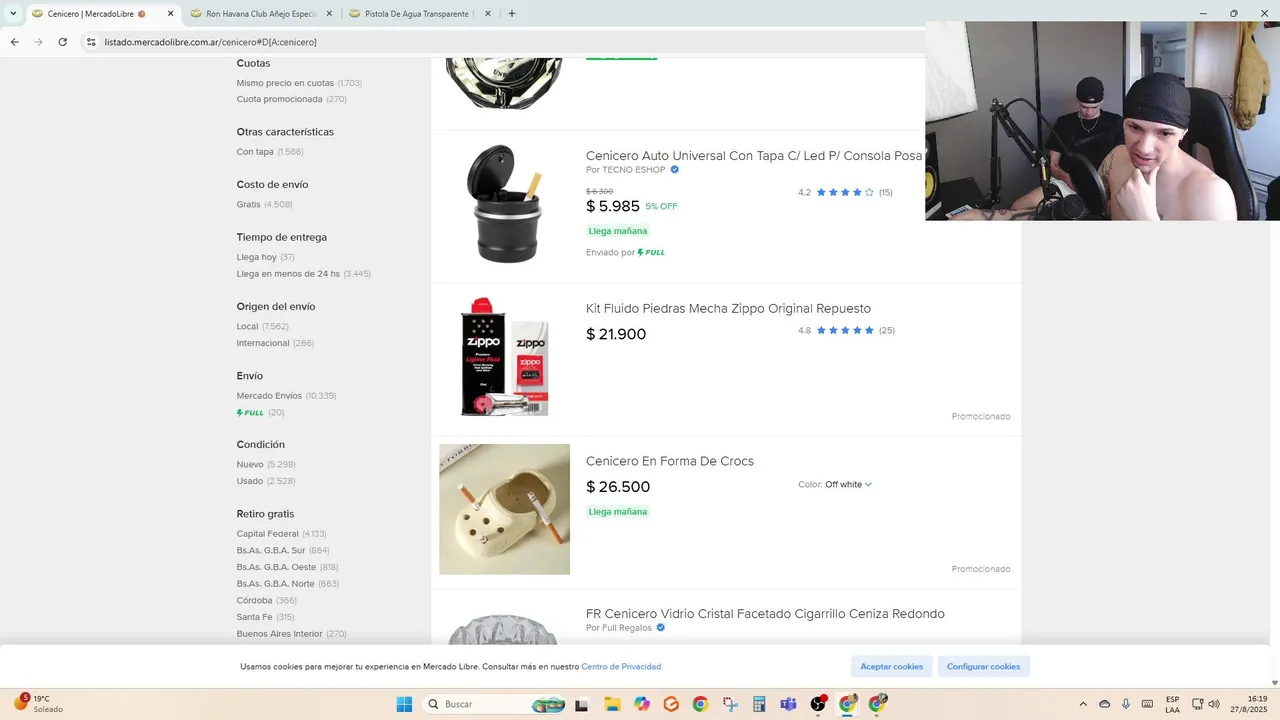Click the 4.2 star rating for car ashtray
The image size is (1280, 720).
845,192
